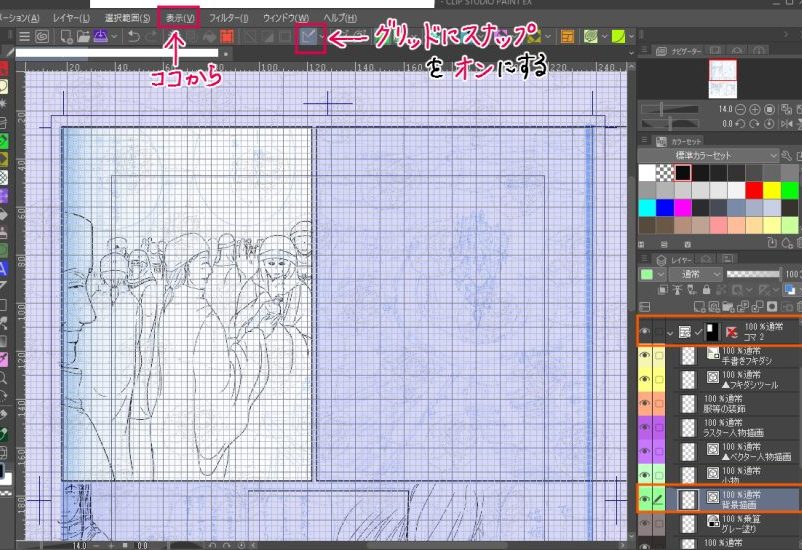802x550 pixels.
Task: Collapse the コマ 2 folder chevron
Action: tap(670, 333)
